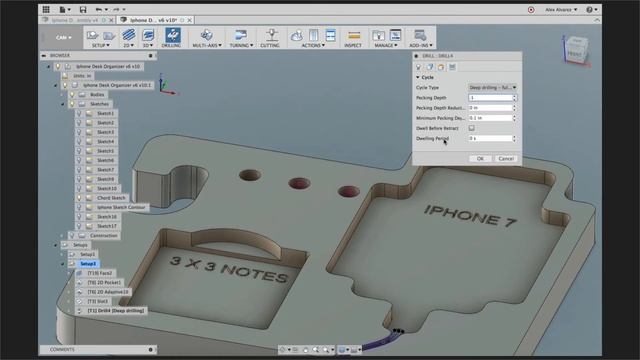Select the [T6] 2D Pocket1 operation
This screenshot has height=360, width=640.
click(x=104, y=282)
